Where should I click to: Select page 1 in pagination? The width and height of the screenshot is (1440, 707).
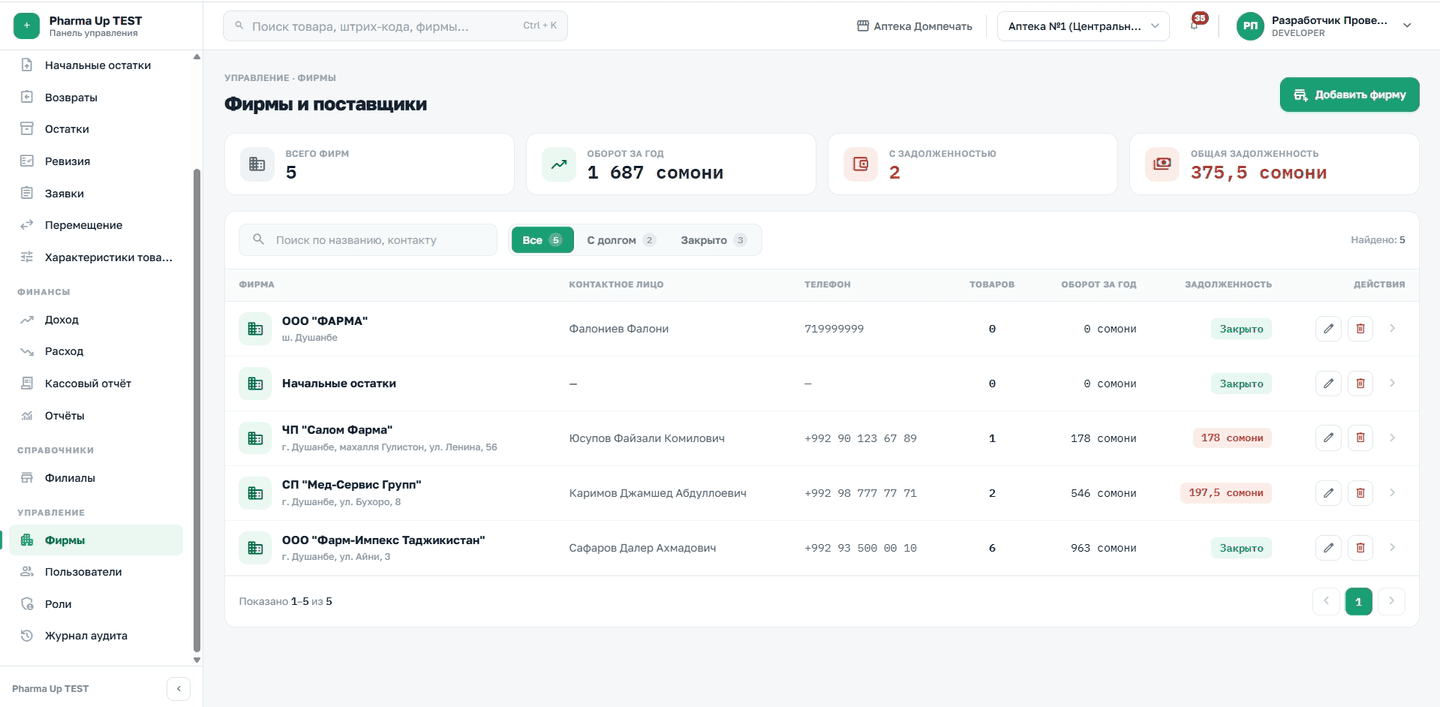(1358, 601)
